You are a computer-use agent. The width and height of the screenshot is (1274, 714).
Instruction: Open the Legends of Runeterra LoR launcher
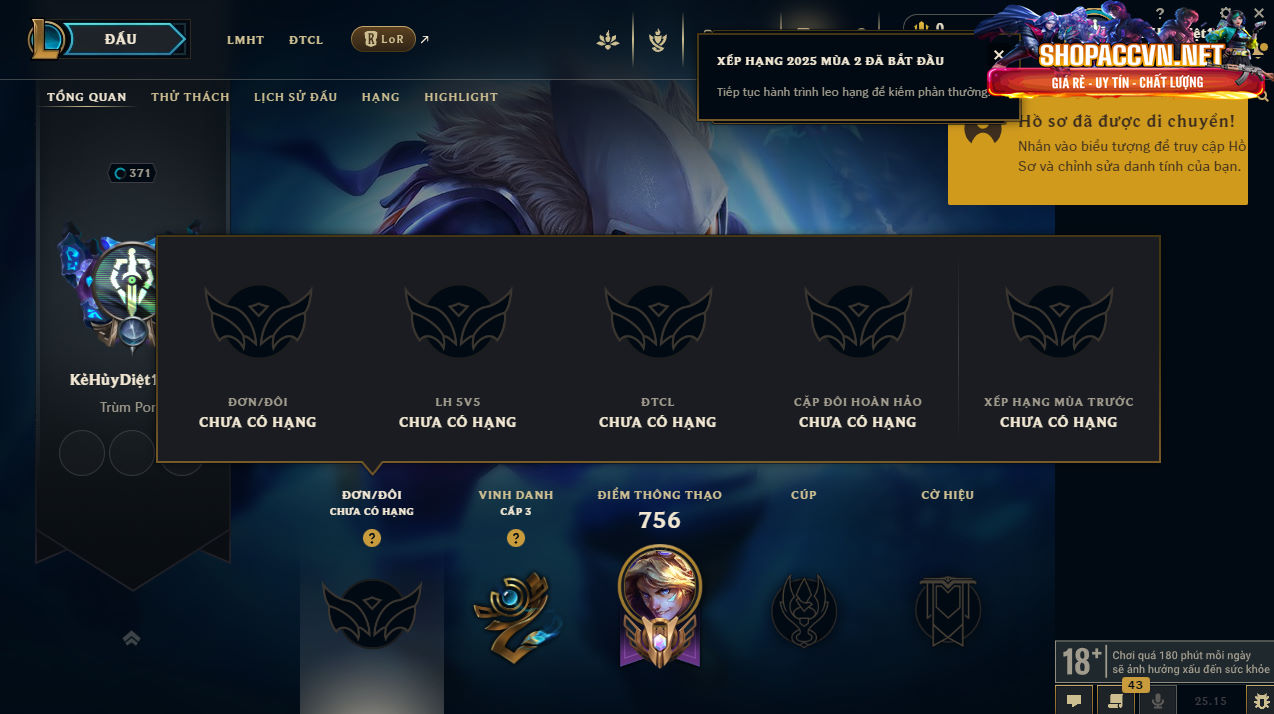click(x=383, y=40)
